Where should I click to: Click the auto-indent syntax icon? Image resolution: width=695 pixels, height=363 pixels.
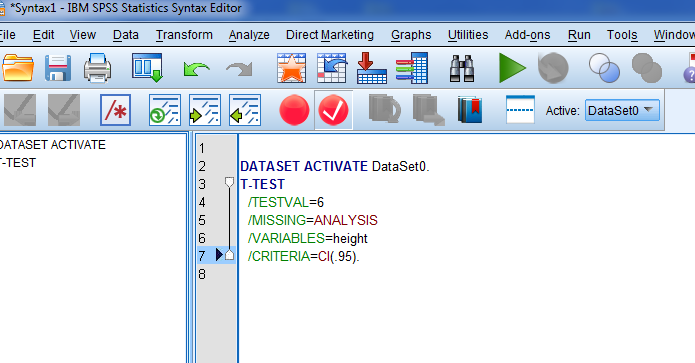coord(164,109)
